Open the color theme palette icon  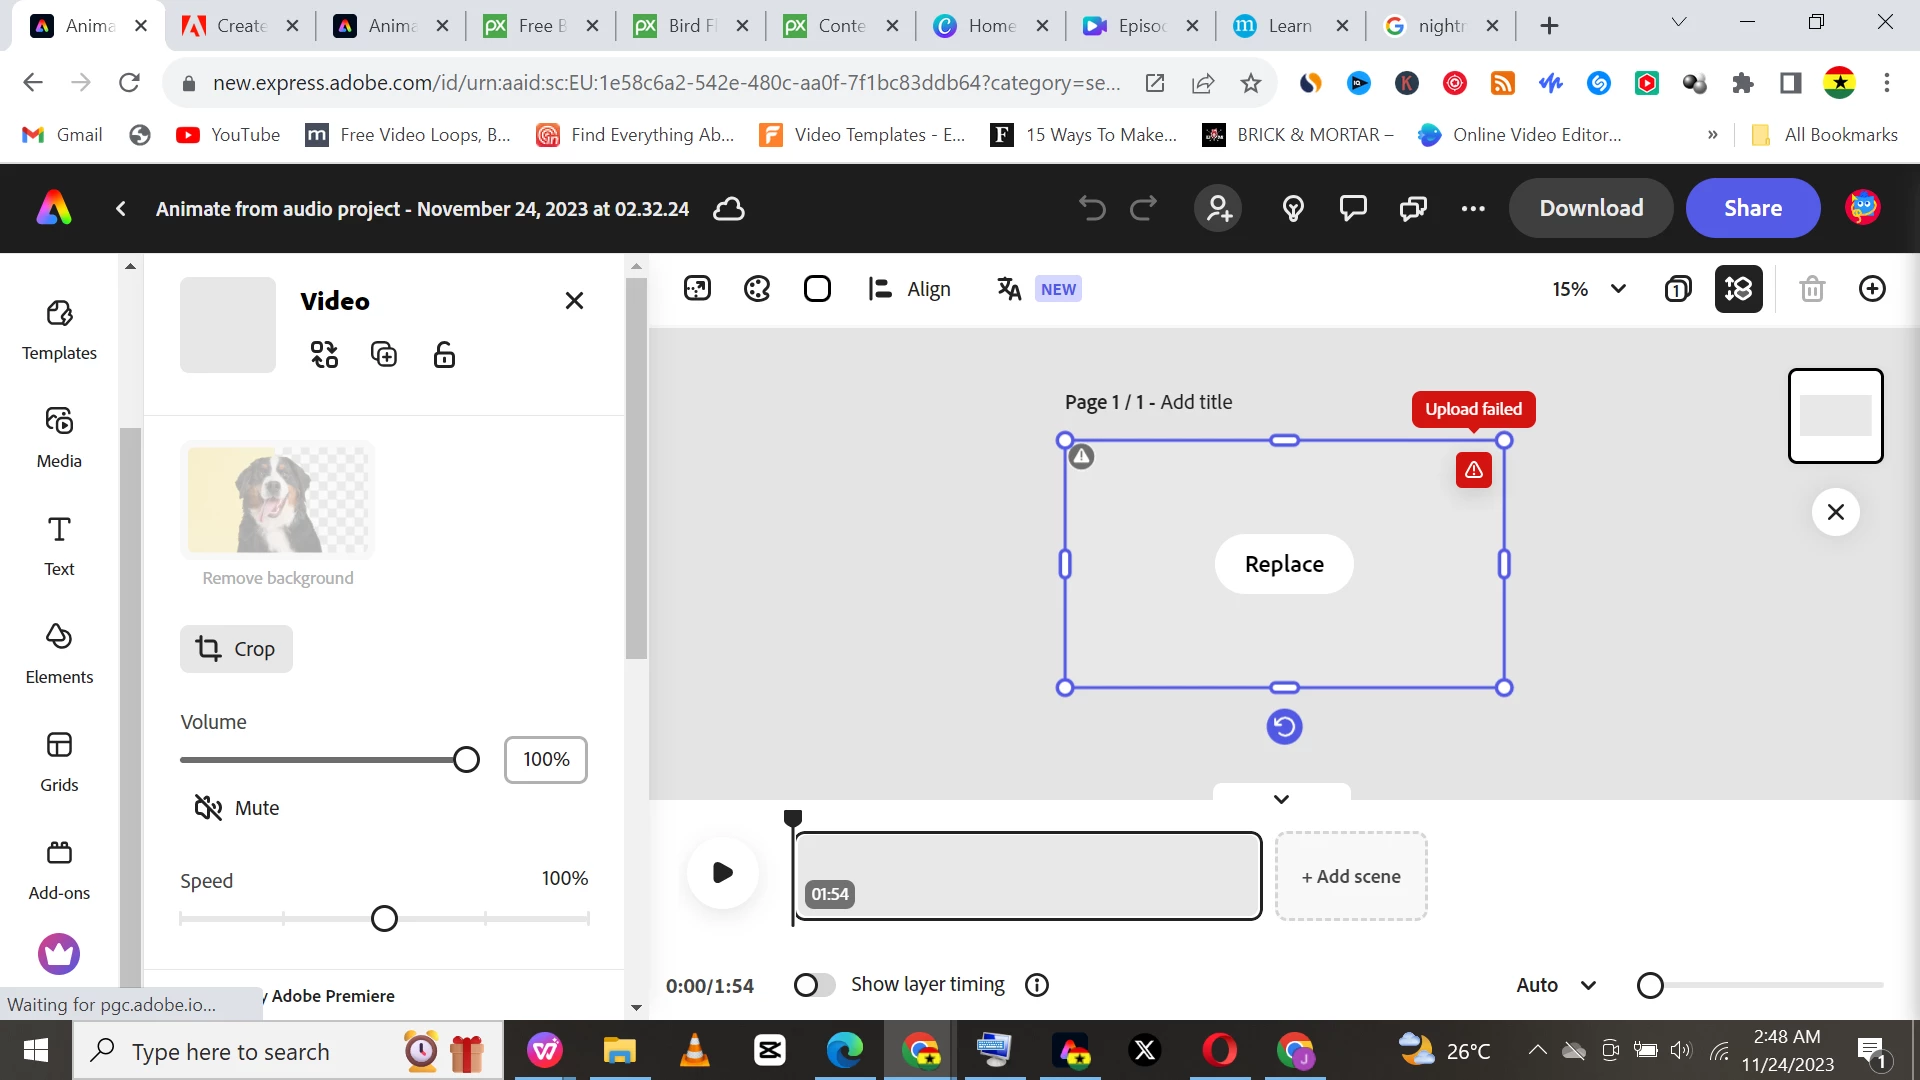[757, 289]
